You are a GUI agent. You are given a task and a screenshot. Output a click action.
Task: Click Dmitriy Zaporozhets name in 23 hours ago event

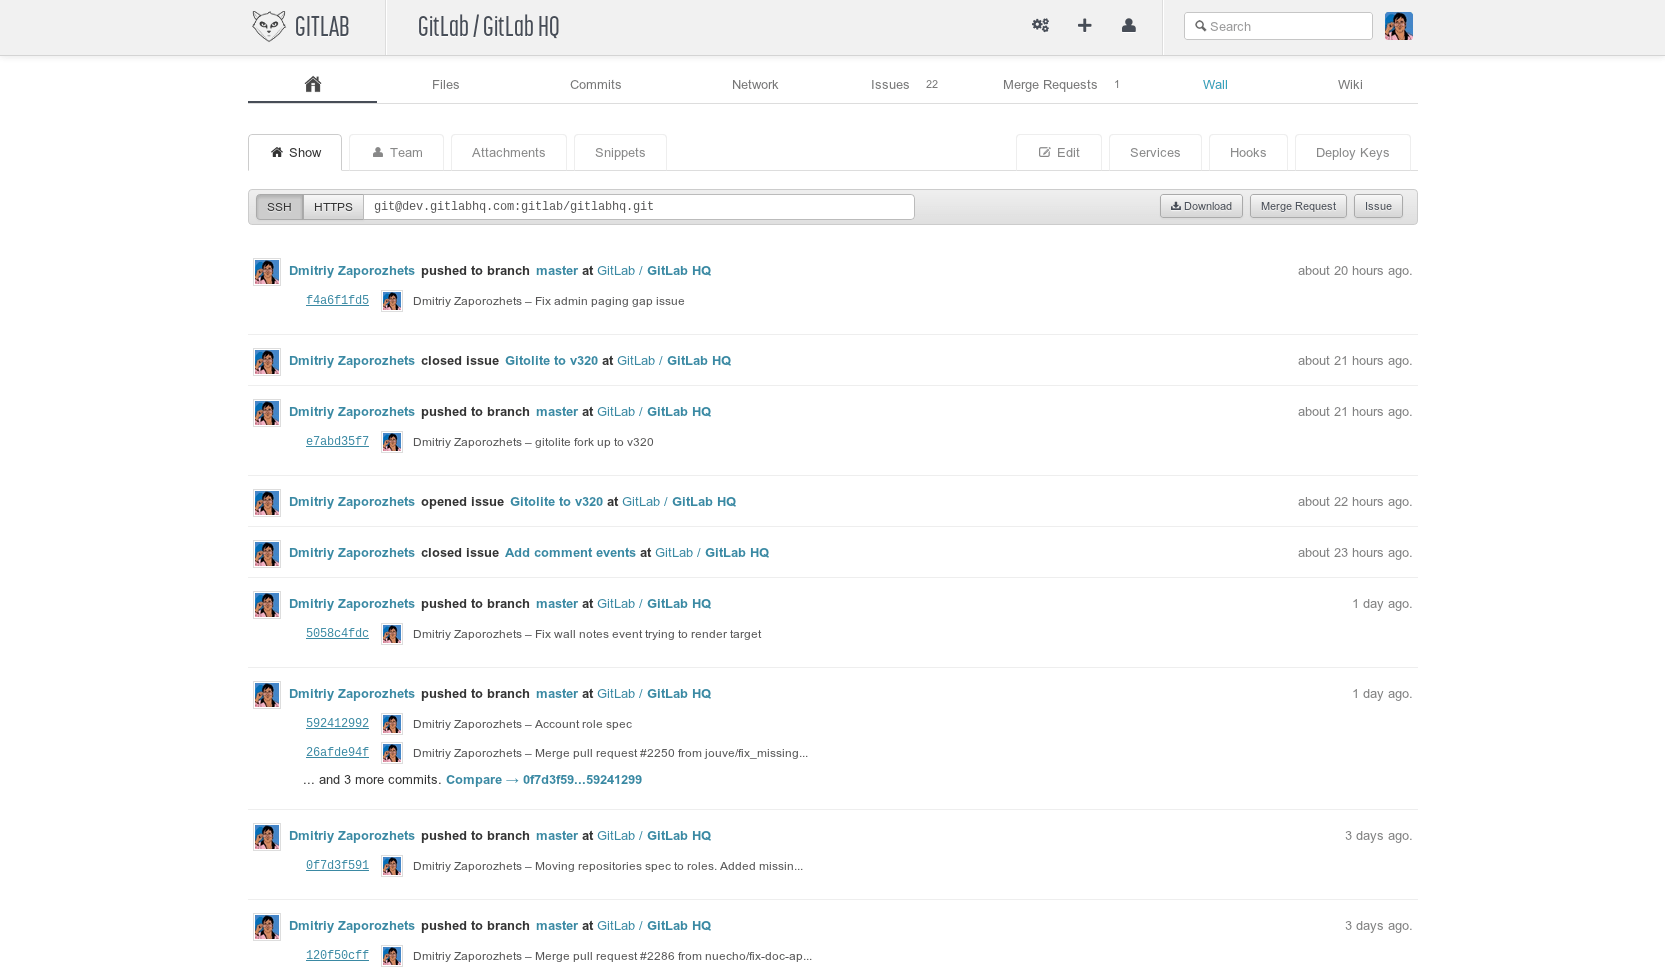coord(352,553)
